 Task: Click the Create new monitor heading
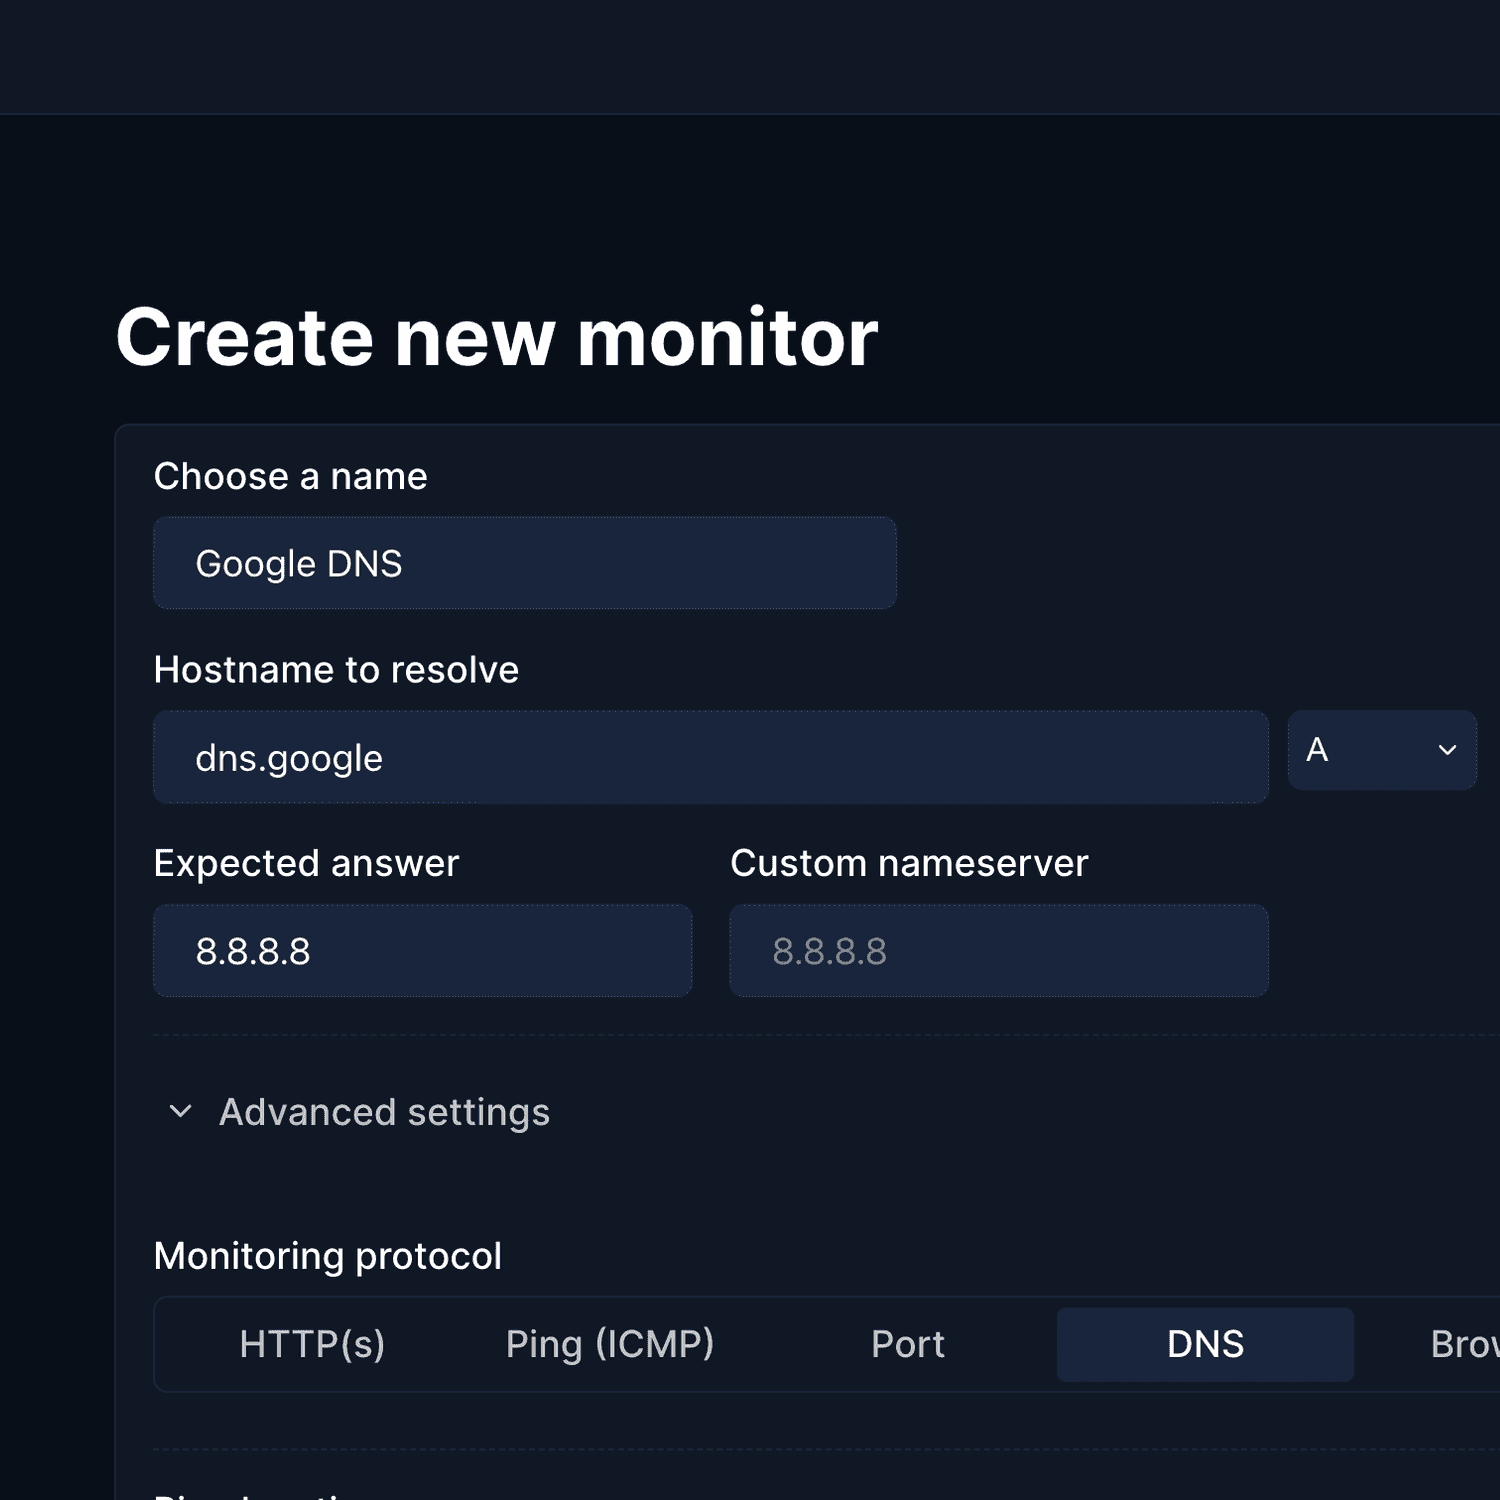coord(496,337)
